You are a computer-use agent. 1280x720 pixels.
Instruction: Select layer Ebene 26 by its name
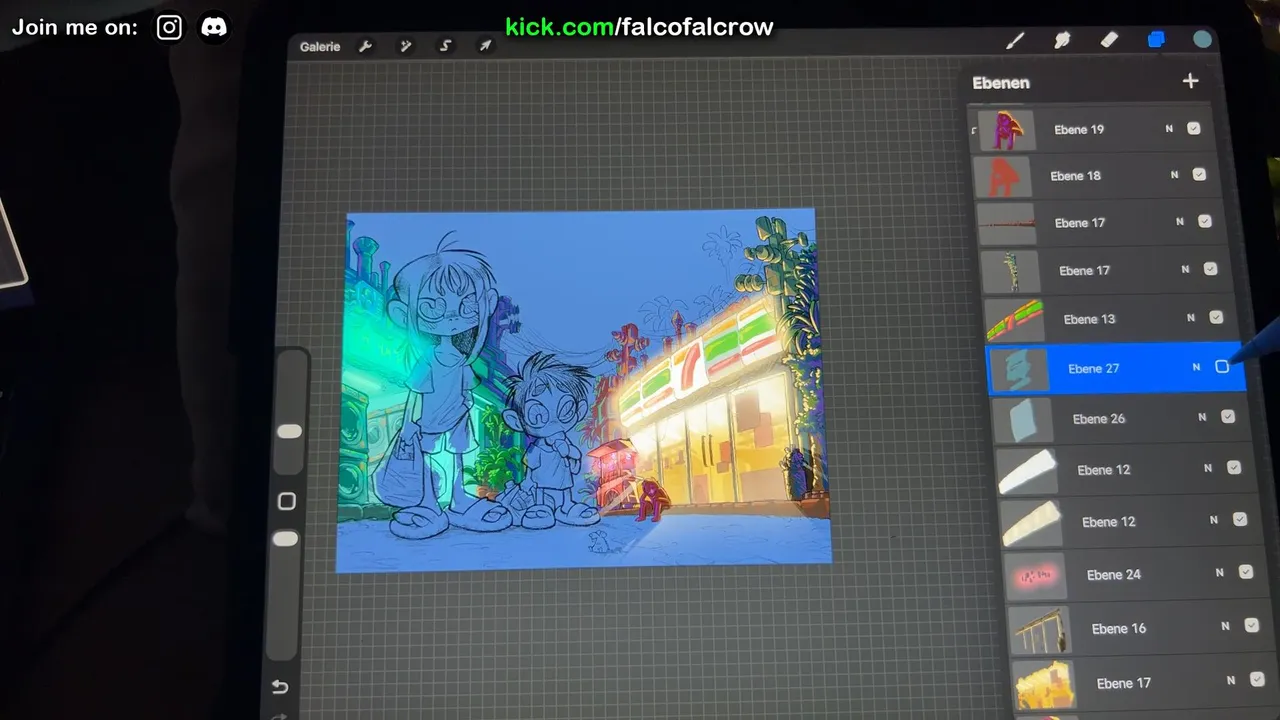[x=1099, y=419]
